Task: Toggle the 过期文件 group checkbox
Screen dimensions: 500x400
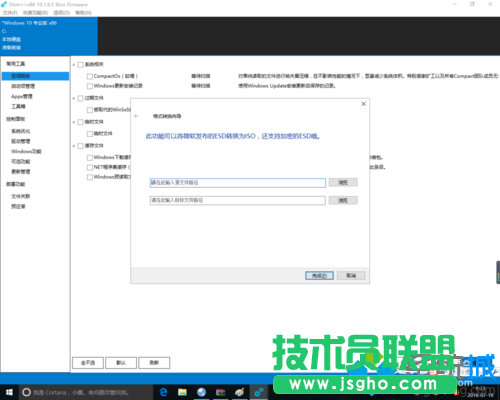Action: pos(80,98)
